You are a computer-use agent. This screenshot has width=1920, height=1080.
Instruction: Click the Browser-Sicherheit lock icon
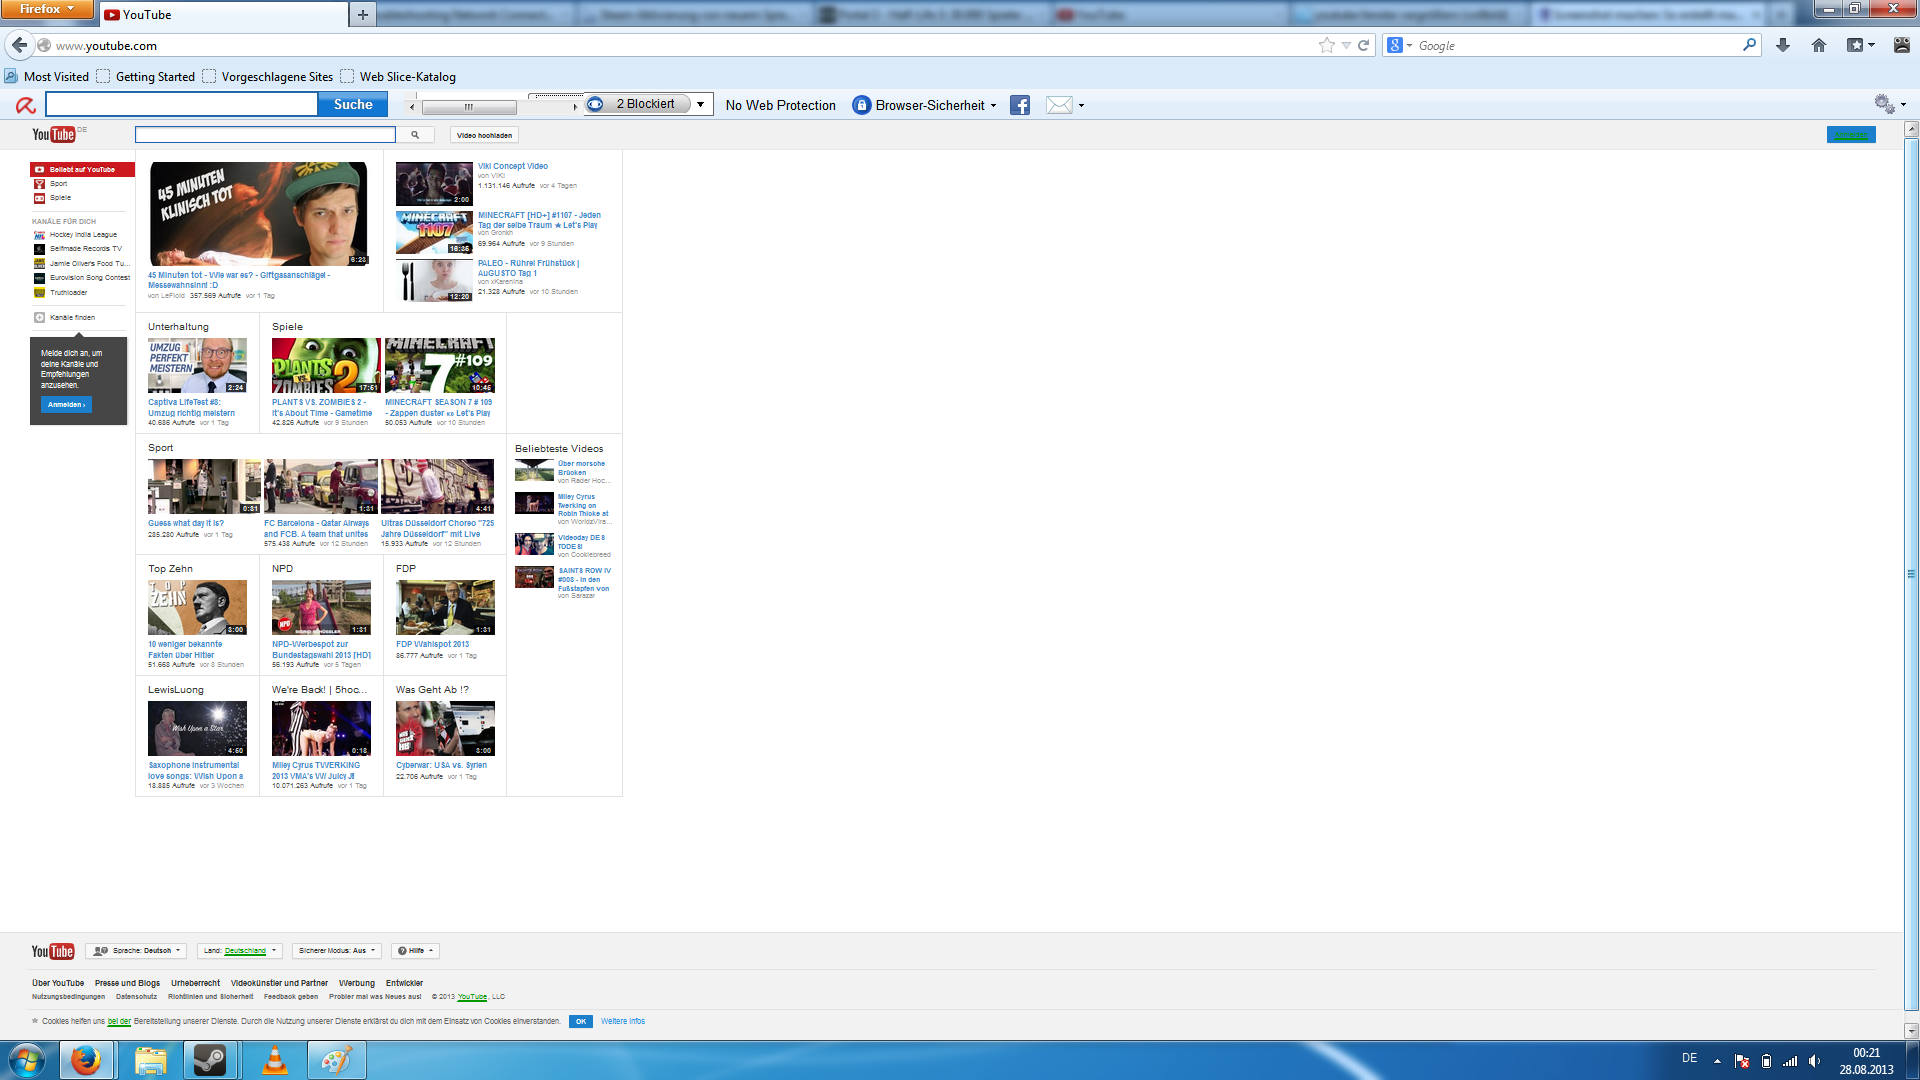click(861, 105)
